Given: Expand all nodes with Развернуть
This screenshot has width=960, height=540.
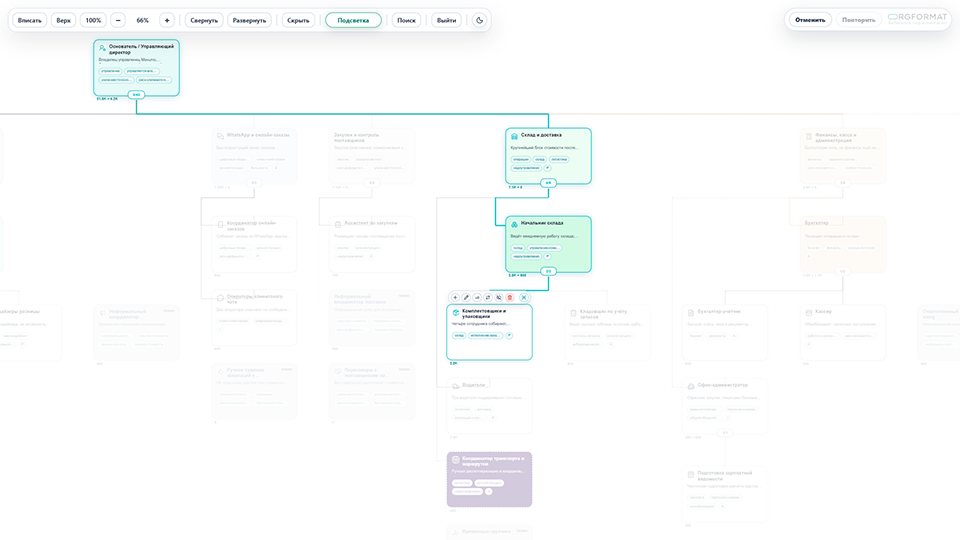Looking at the screenshot, I should coord(249,20).
